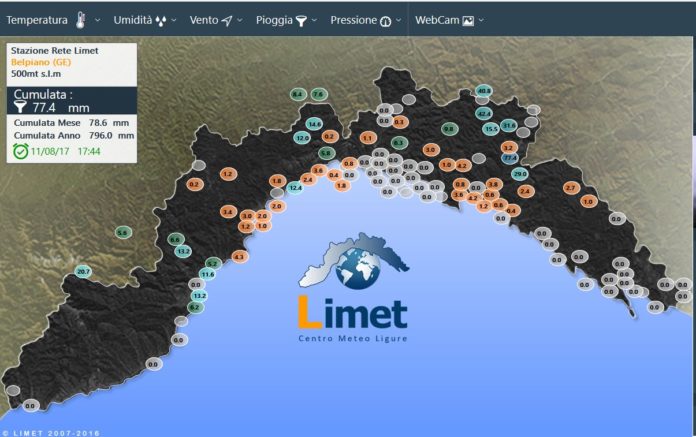Select the 12.0 rainfall station marker
Screen dimensions: 696x437
coord(302,138)
